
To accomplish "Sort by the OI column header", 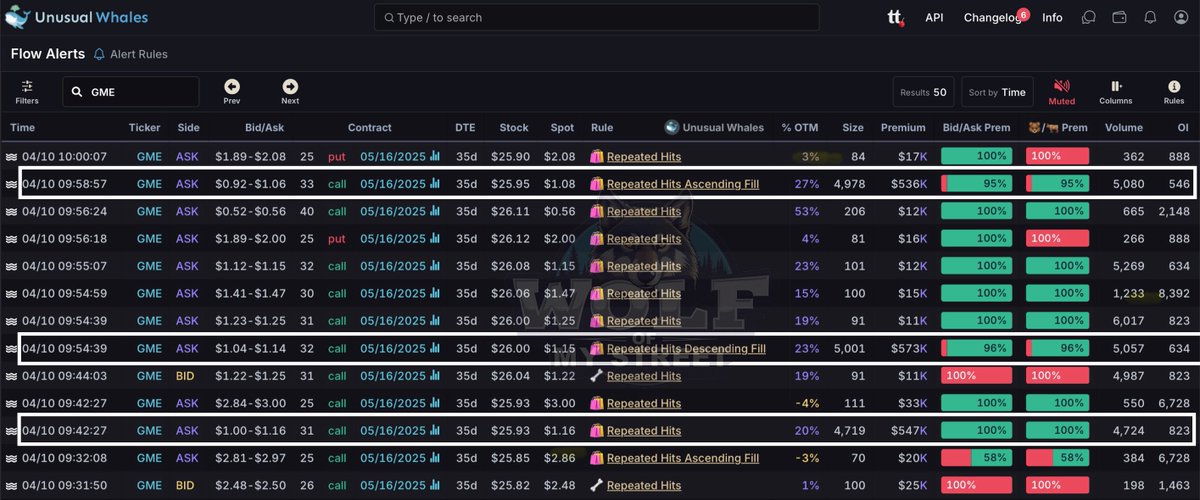I will (1182, 128).
